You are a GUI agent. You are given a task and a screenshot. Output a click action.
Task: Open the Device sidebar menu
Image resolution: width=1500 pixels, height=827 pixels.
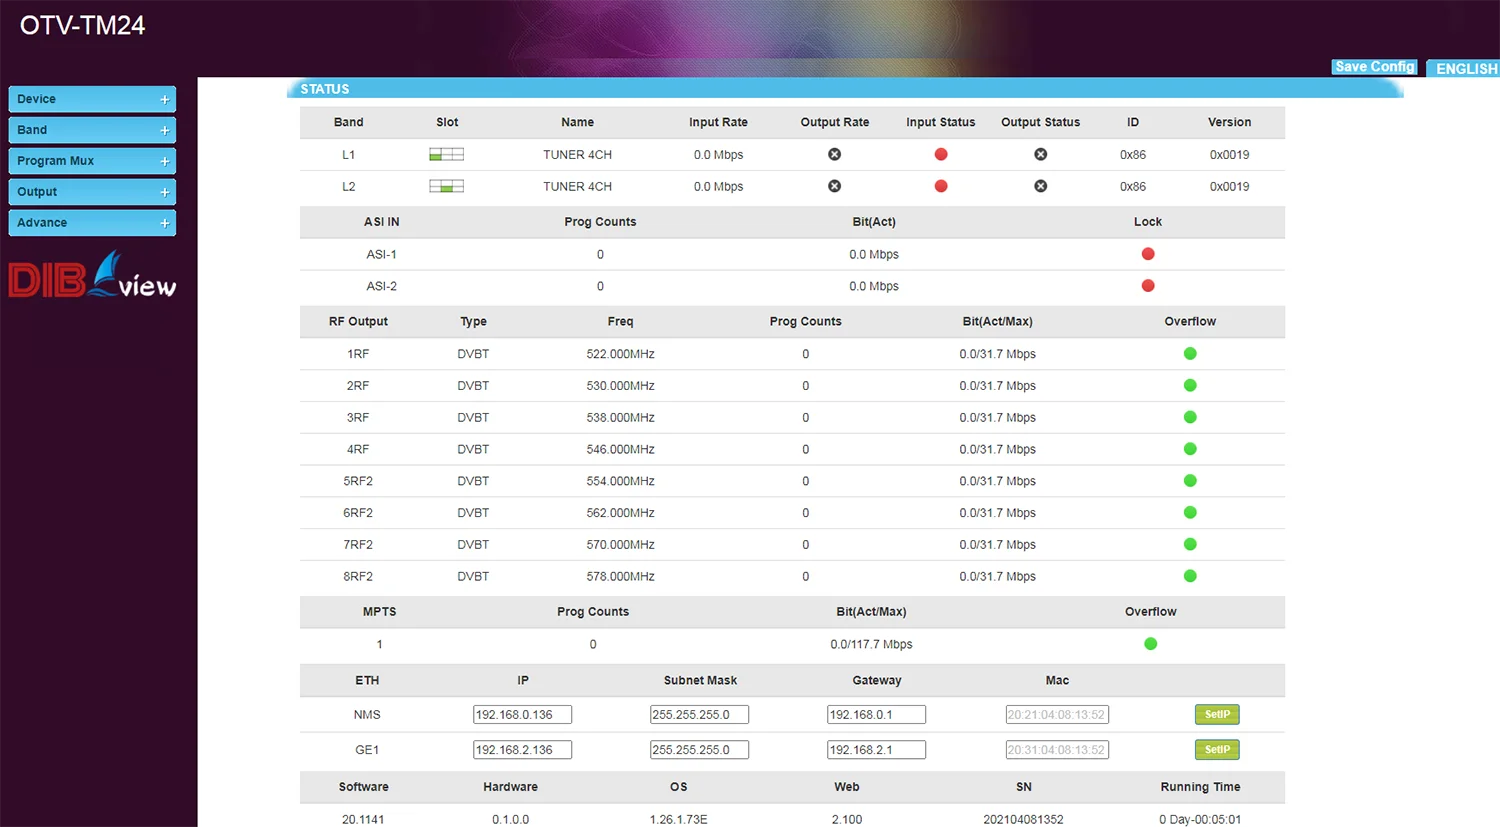(92, 99)
